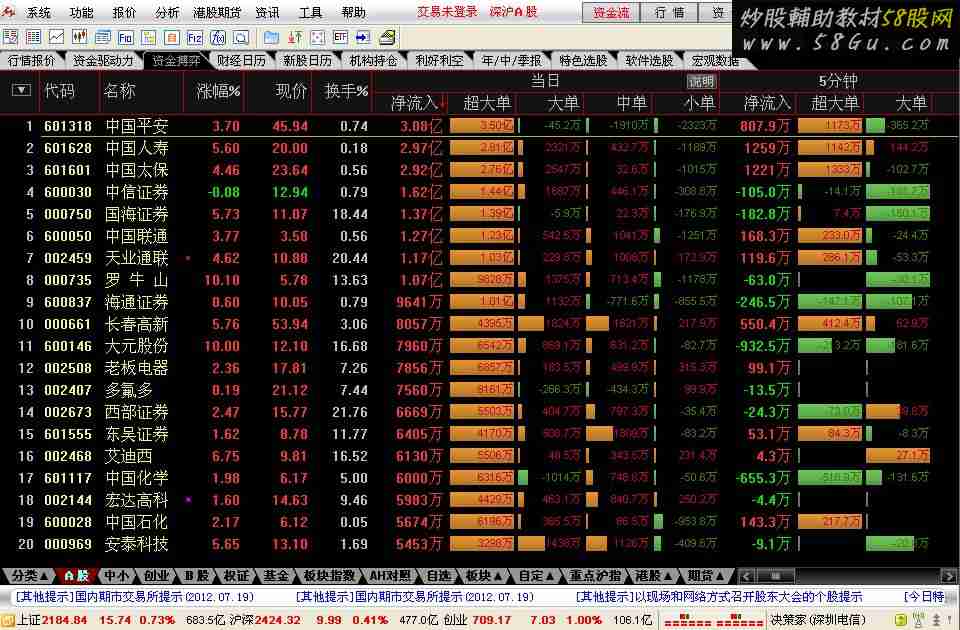This screenshot has width=960, height=630.
Task: Click the F10 company info icon
Action: 126,38
